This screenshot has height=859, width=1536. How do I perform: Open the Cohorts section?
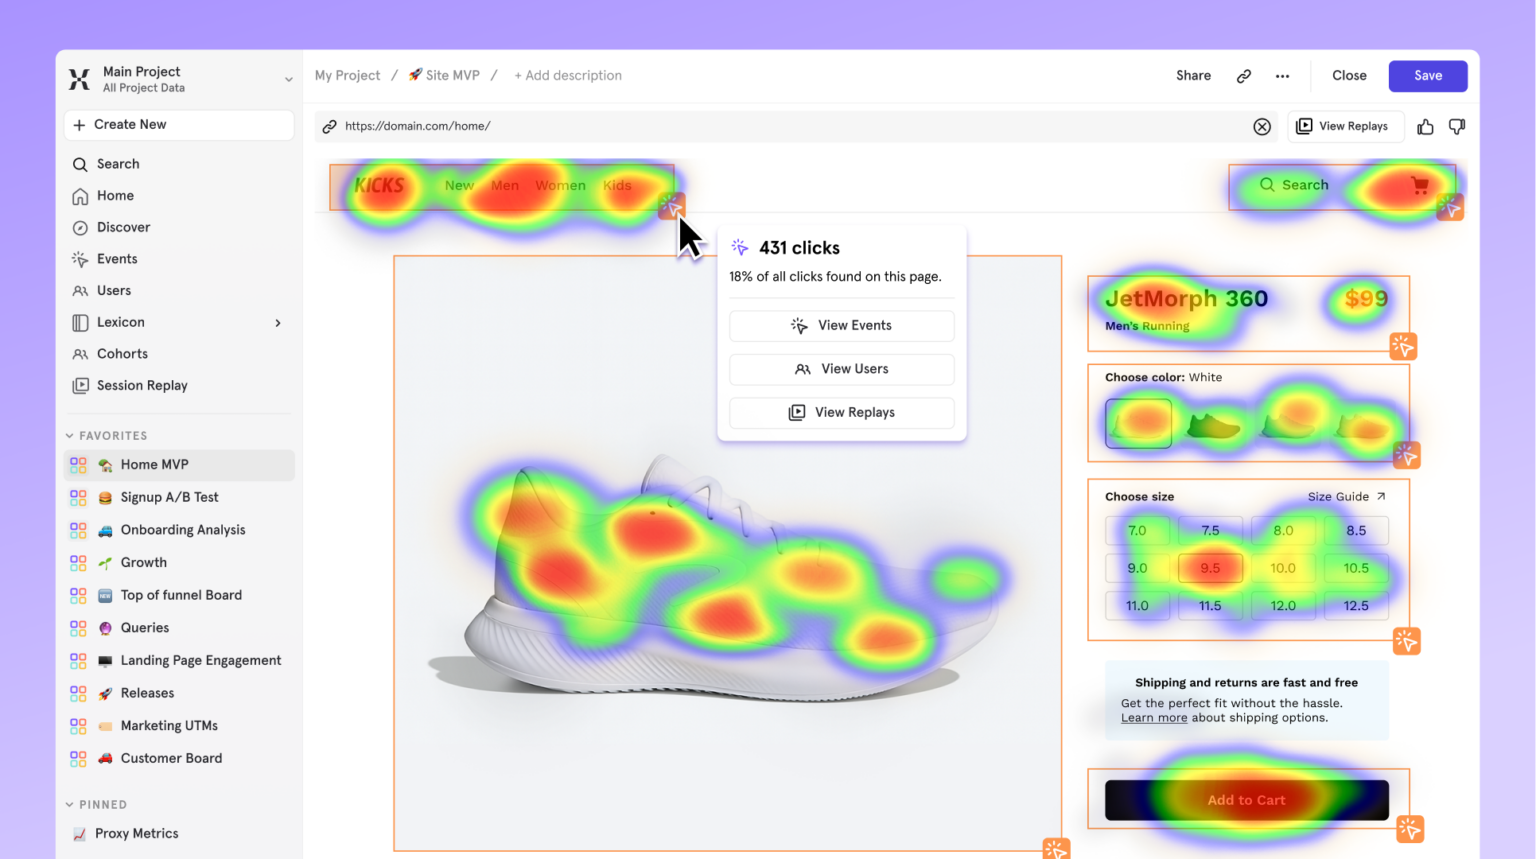click(x=122, y=353)
